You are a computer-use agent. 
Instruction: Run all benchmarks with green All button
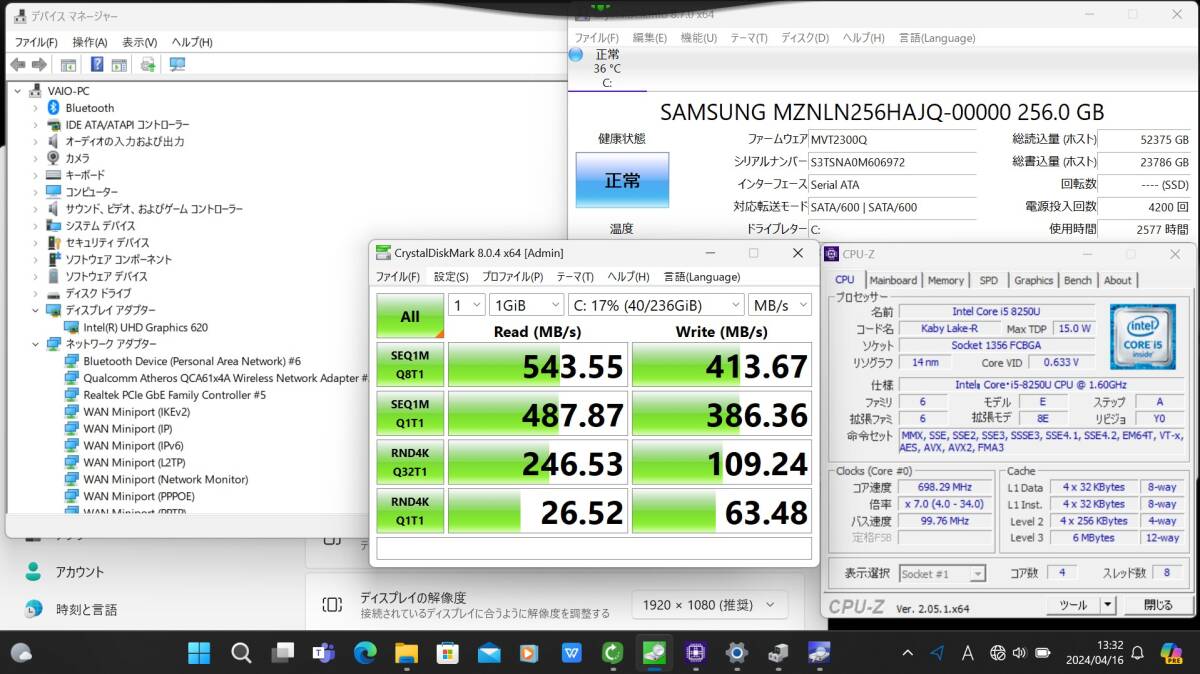[x=410, y=316]
